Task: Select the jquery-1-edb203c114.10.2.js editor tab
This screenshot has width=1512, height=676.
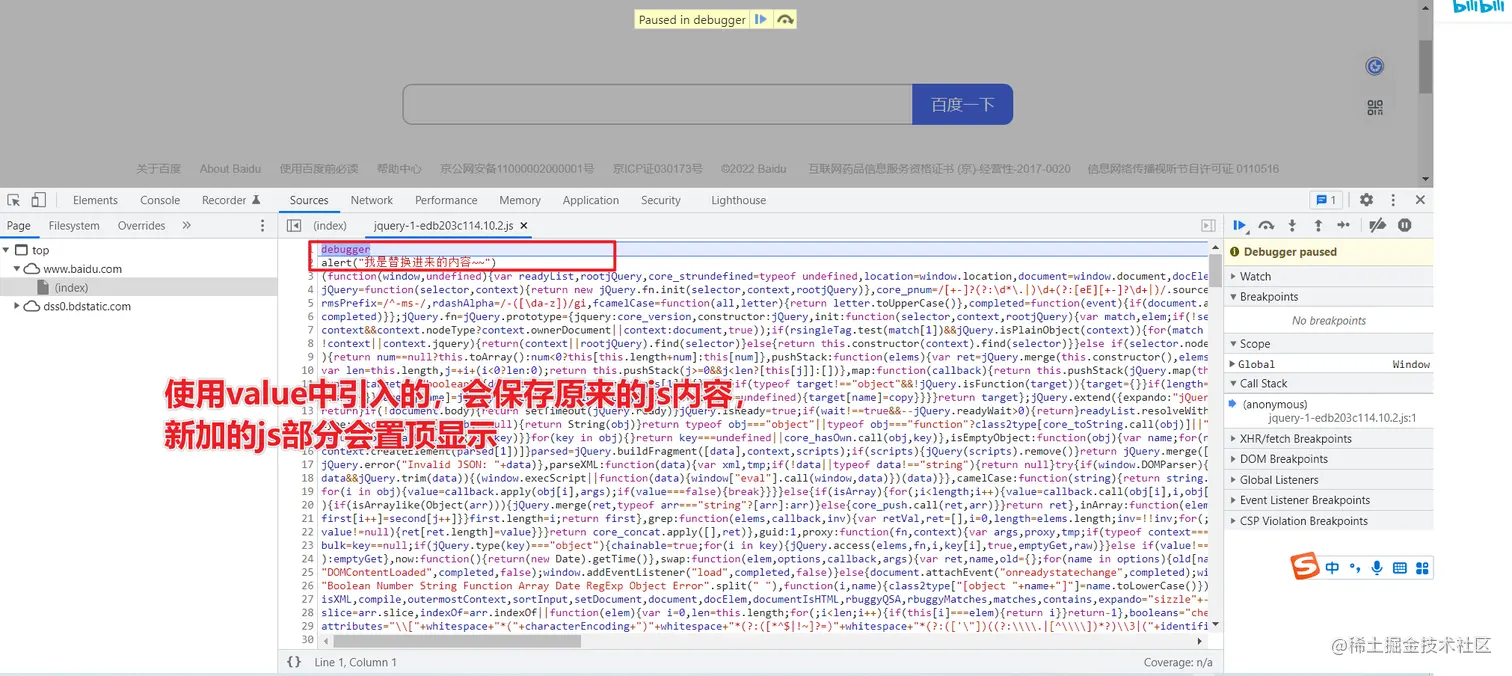Action: [x=443, y=226]
